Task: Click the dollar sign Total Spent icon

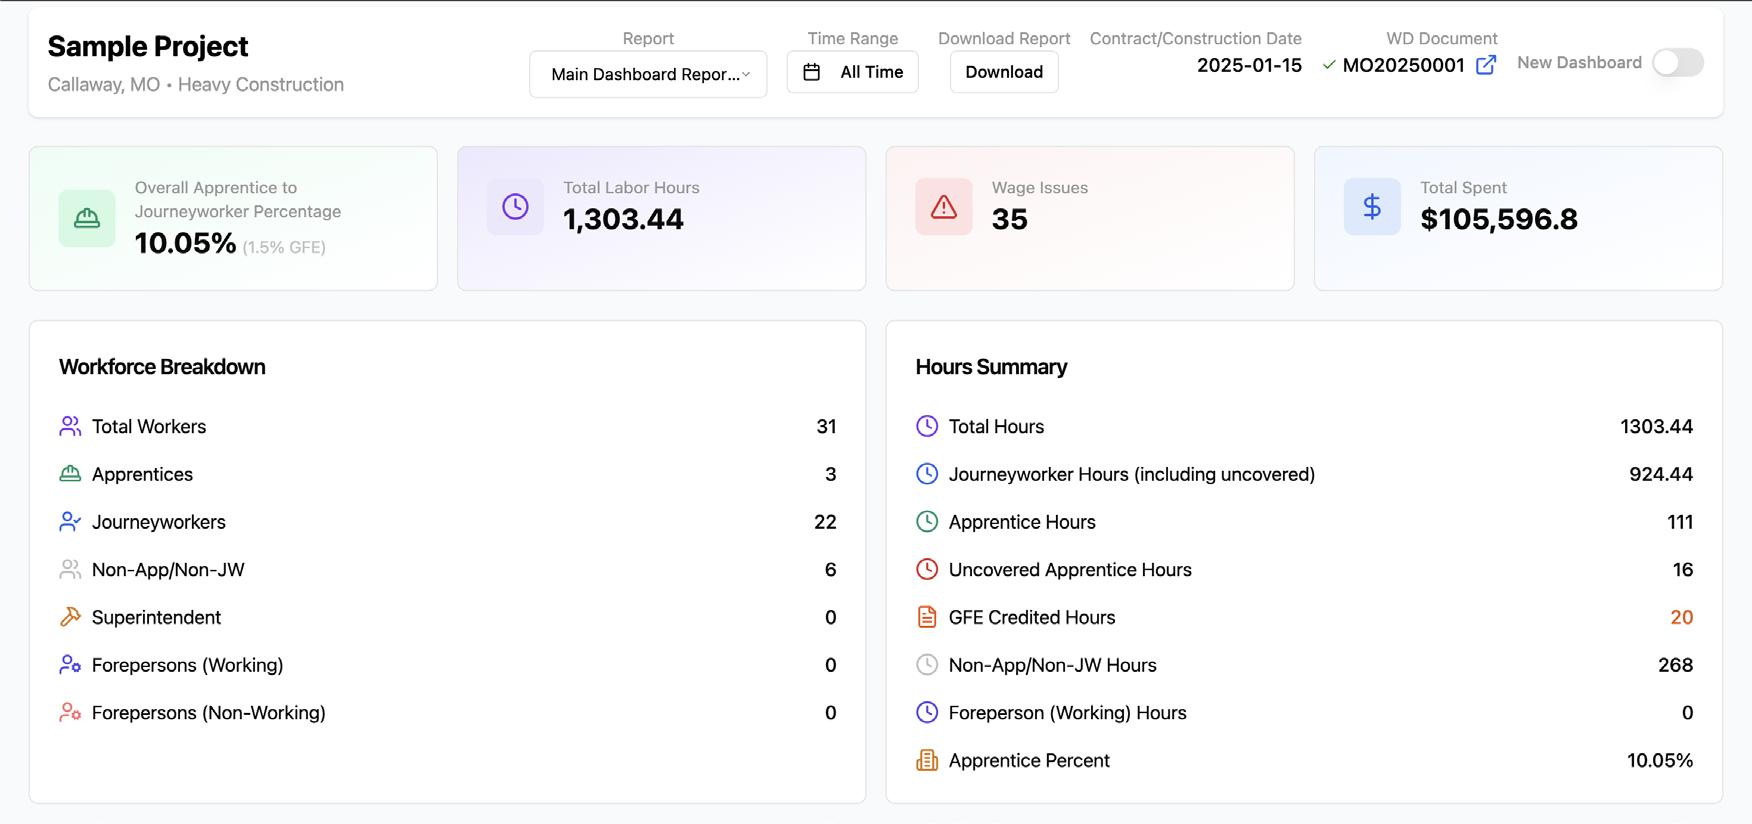Action: coord(1372,207)
